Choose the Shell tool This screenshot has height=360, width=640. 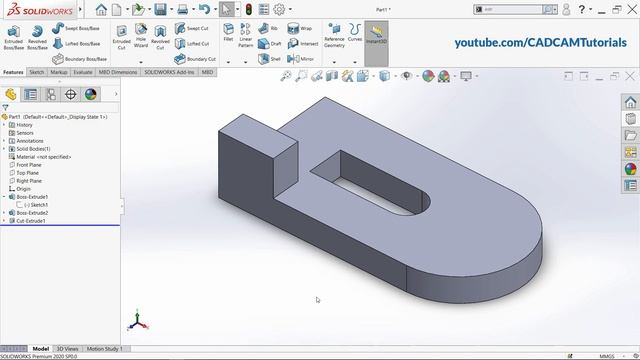[269, 59]
